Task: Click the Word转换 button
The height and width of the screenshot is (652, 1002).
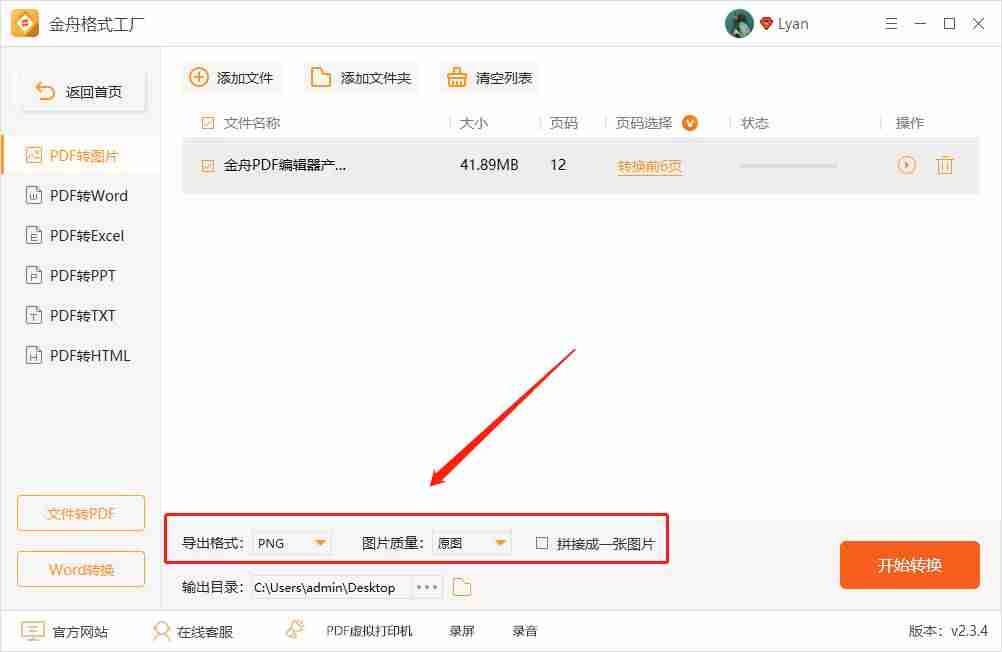Action: [81, 569]
